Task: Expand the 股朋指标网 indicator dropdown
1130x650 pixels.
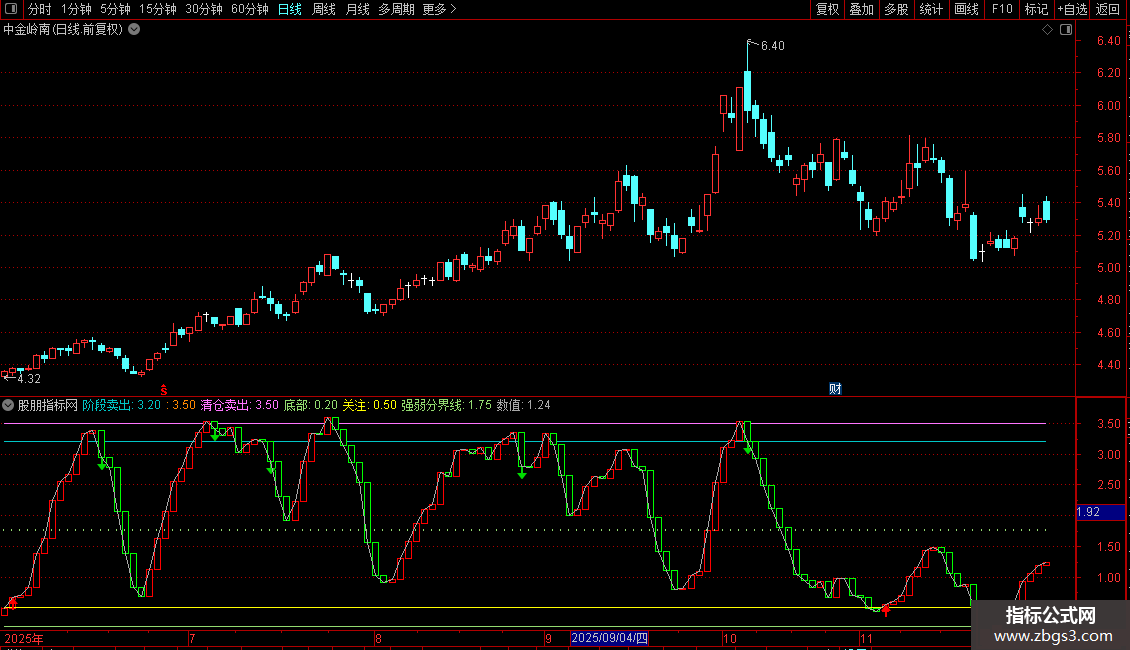Action: click(8, 405)
